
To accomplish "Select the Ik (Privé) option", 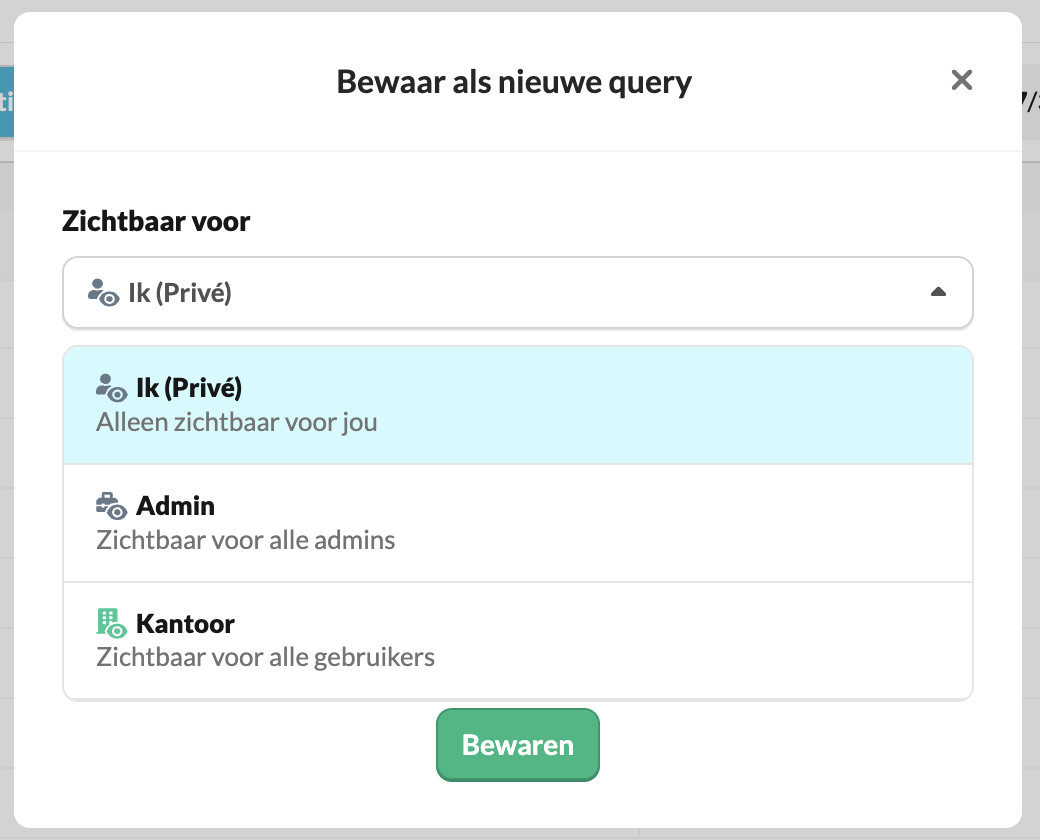I will coord(517,405).
